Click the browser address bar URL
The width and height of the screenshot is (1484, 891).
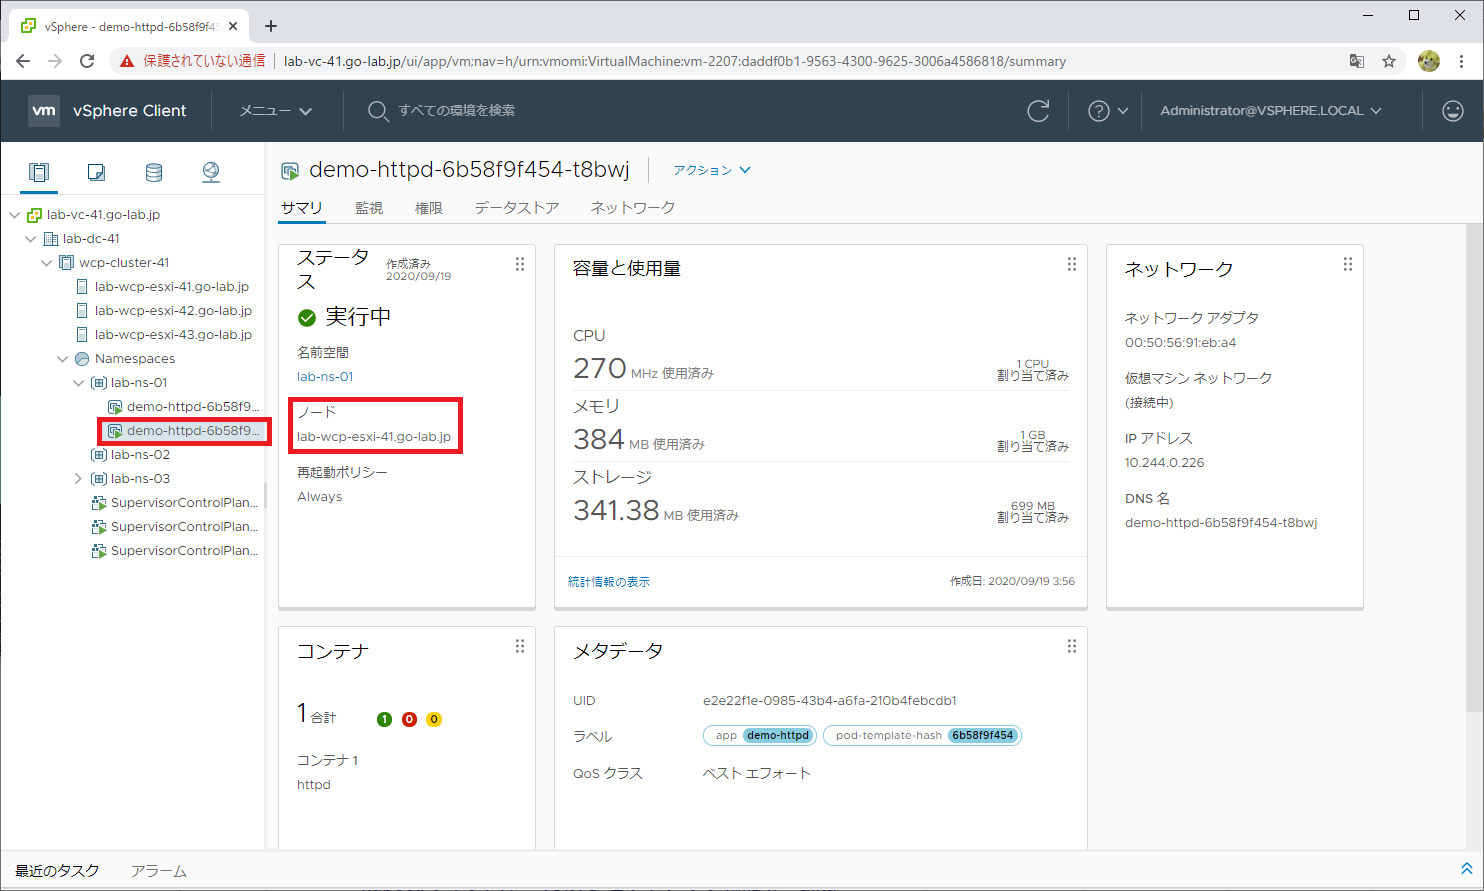click(675, 61)
